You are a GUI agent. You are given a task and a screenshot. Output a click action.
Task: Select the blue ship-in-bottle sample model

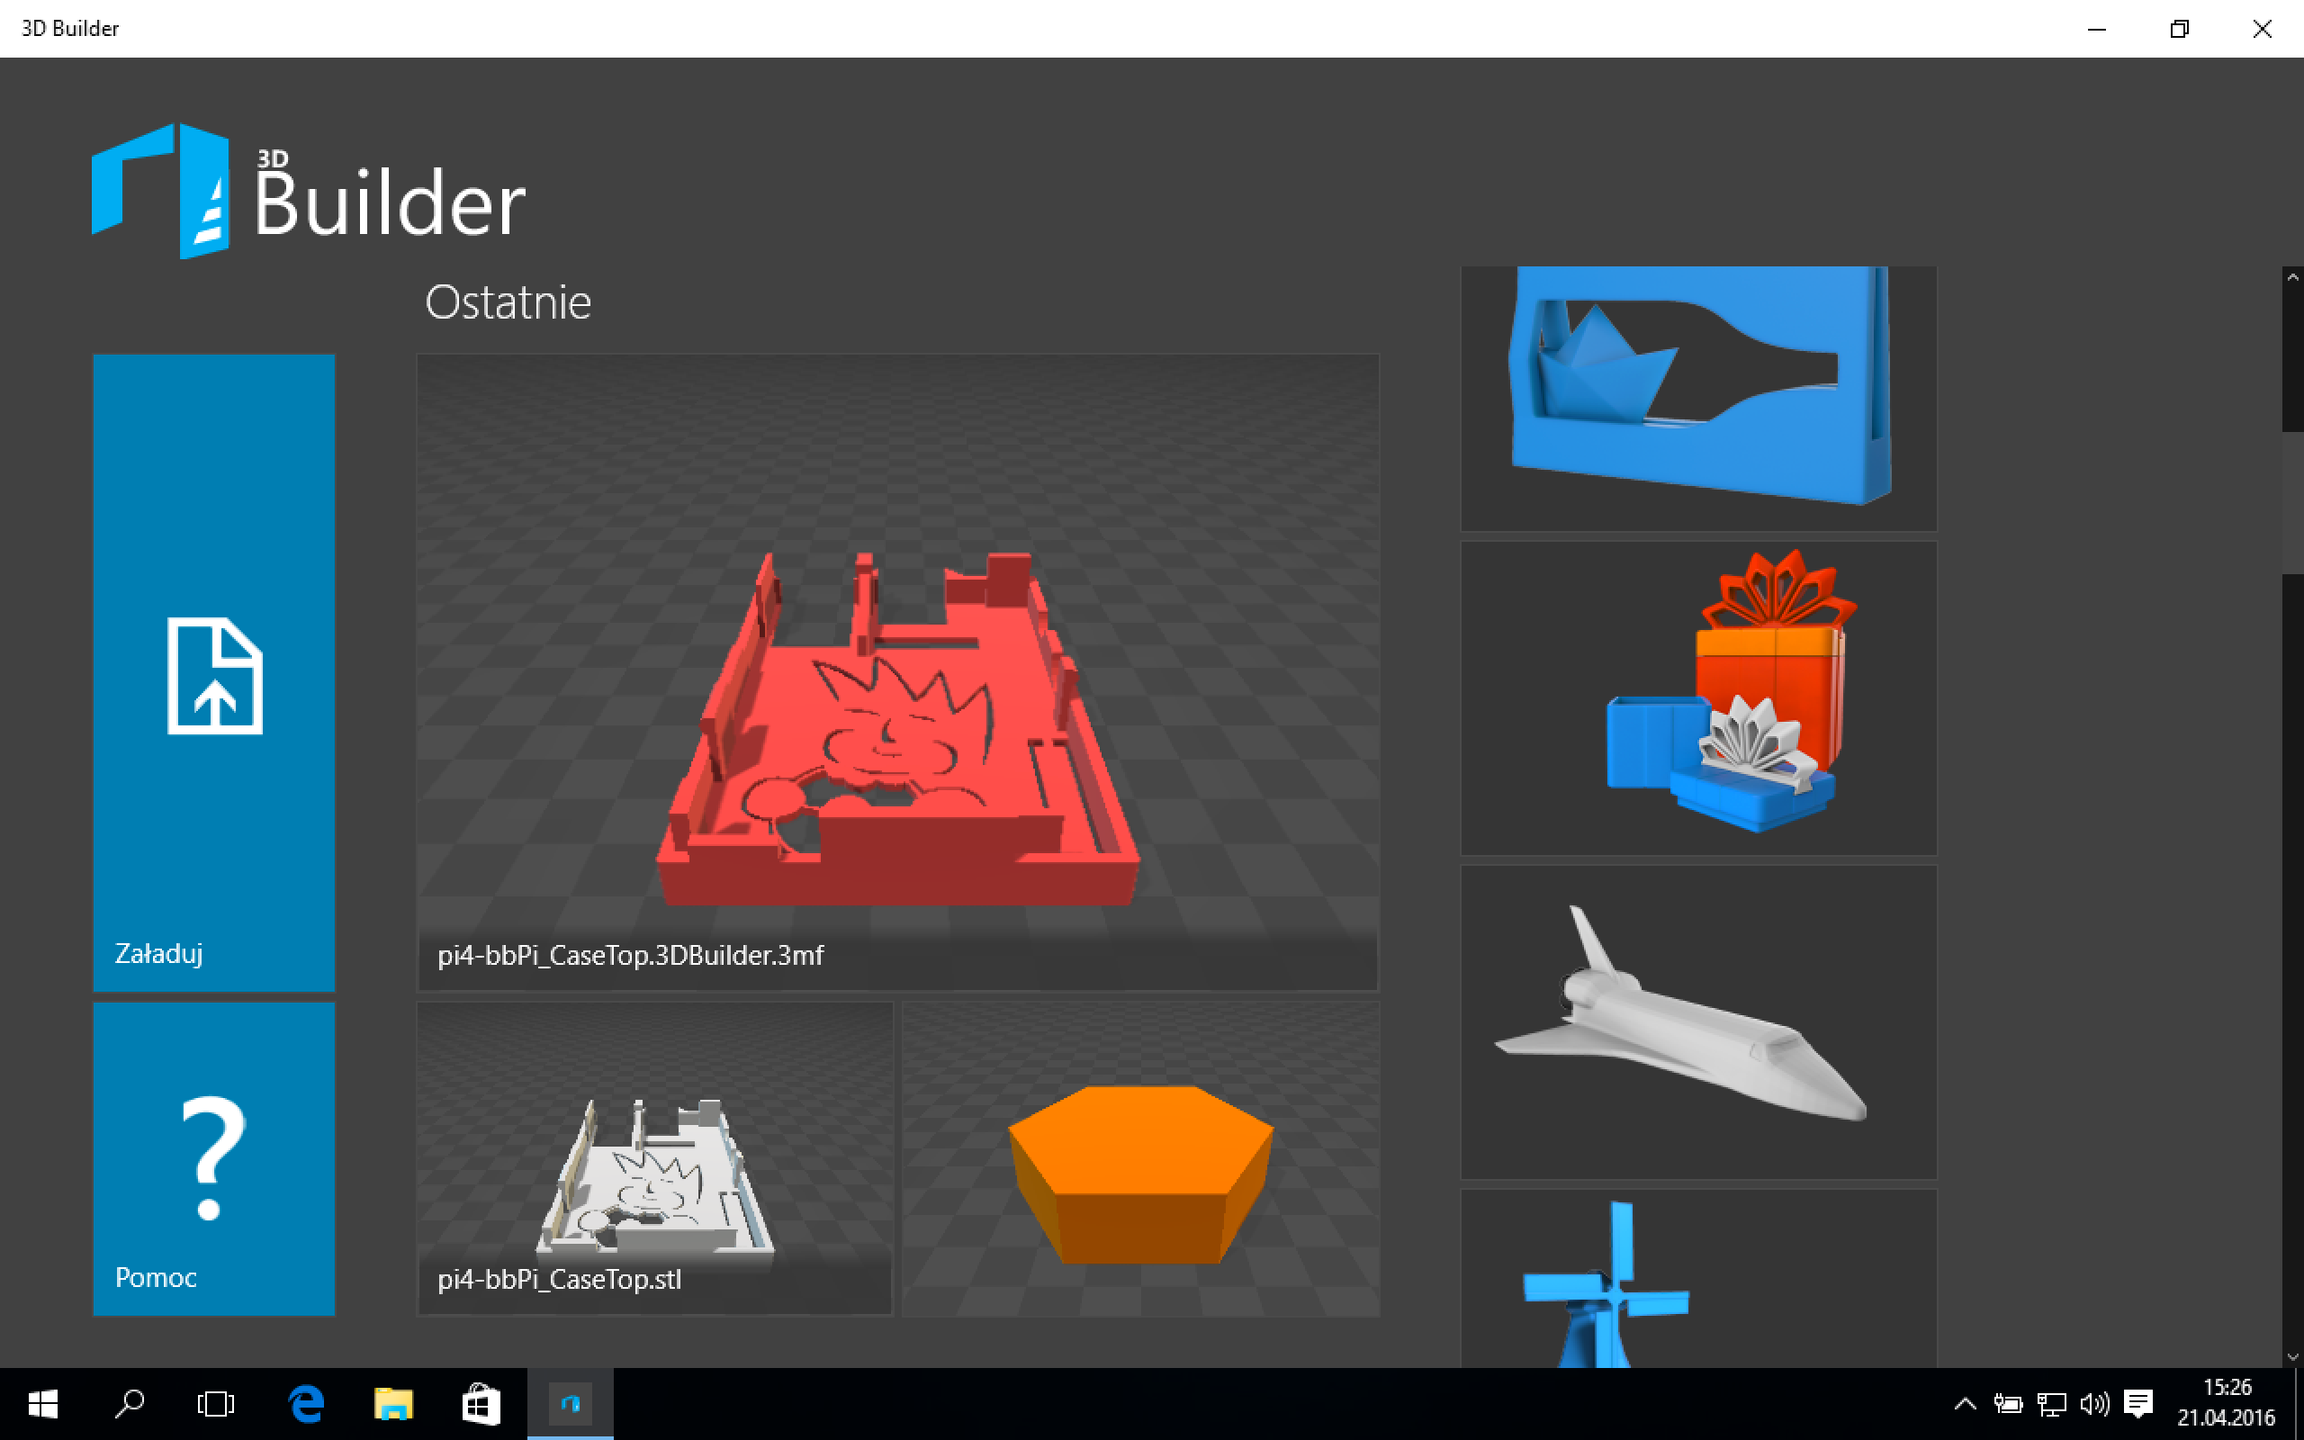(1699, 398)
